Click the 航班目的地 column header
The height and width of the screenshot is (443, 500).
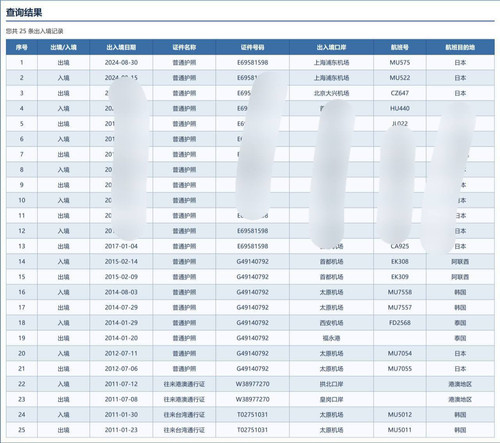[x=460, y=47]
